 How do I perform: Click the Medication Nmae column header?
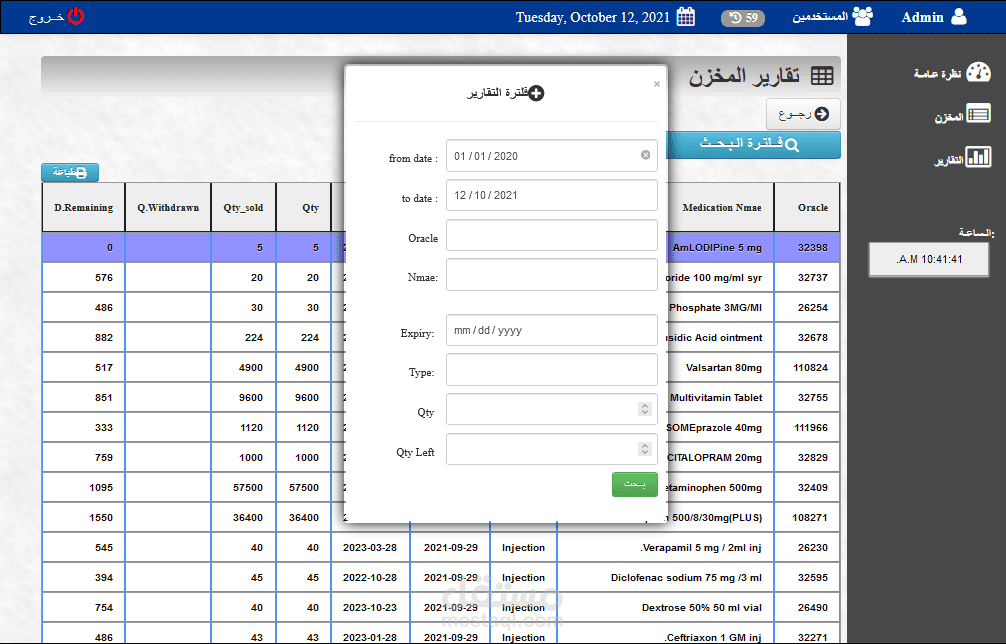pos(720,207)
